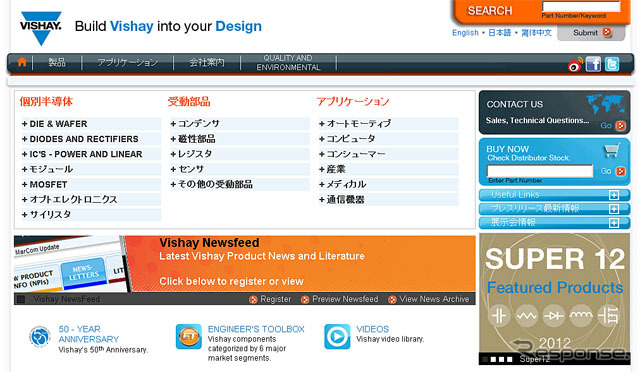The height and width of the screenshot is (372, 640).
Task: Open the Videos link
Action: [x=372, y=329]
